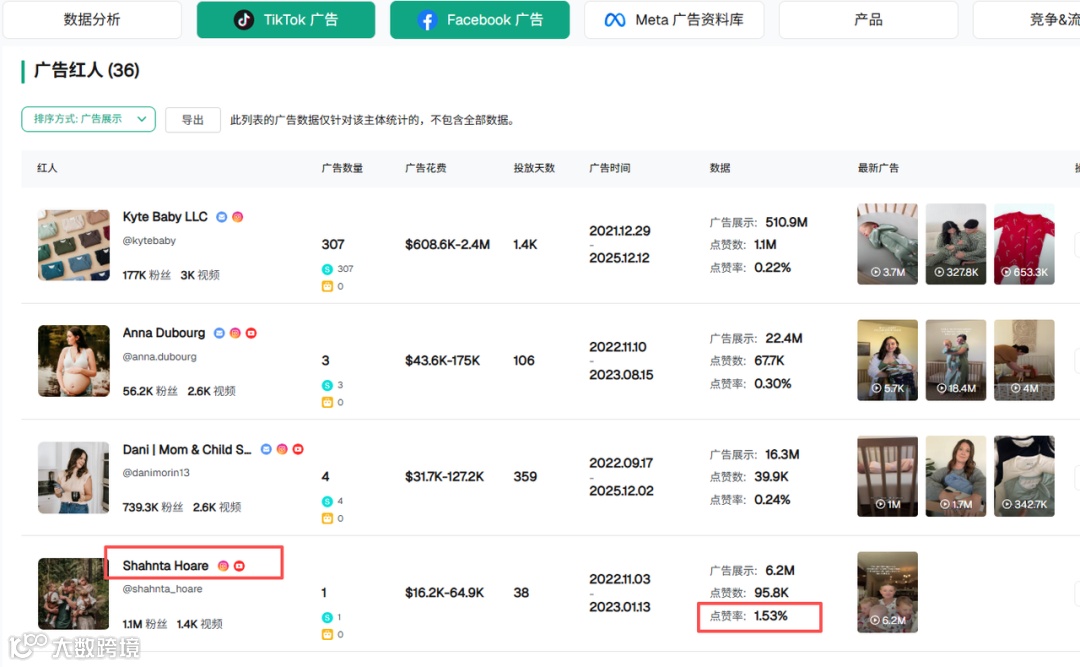This screenshot has height=667, width=1080.
Task: Click Dani Mom & Child Facebook page icon
Action: click(266, 449)
